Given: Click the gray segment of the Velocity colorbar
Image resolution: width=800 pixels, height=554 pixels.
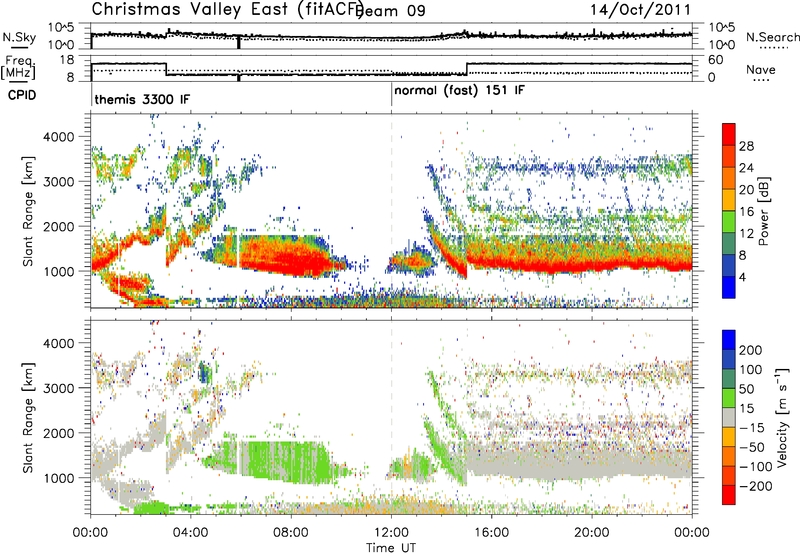Looking at the screenshot, I should point(729,417).
